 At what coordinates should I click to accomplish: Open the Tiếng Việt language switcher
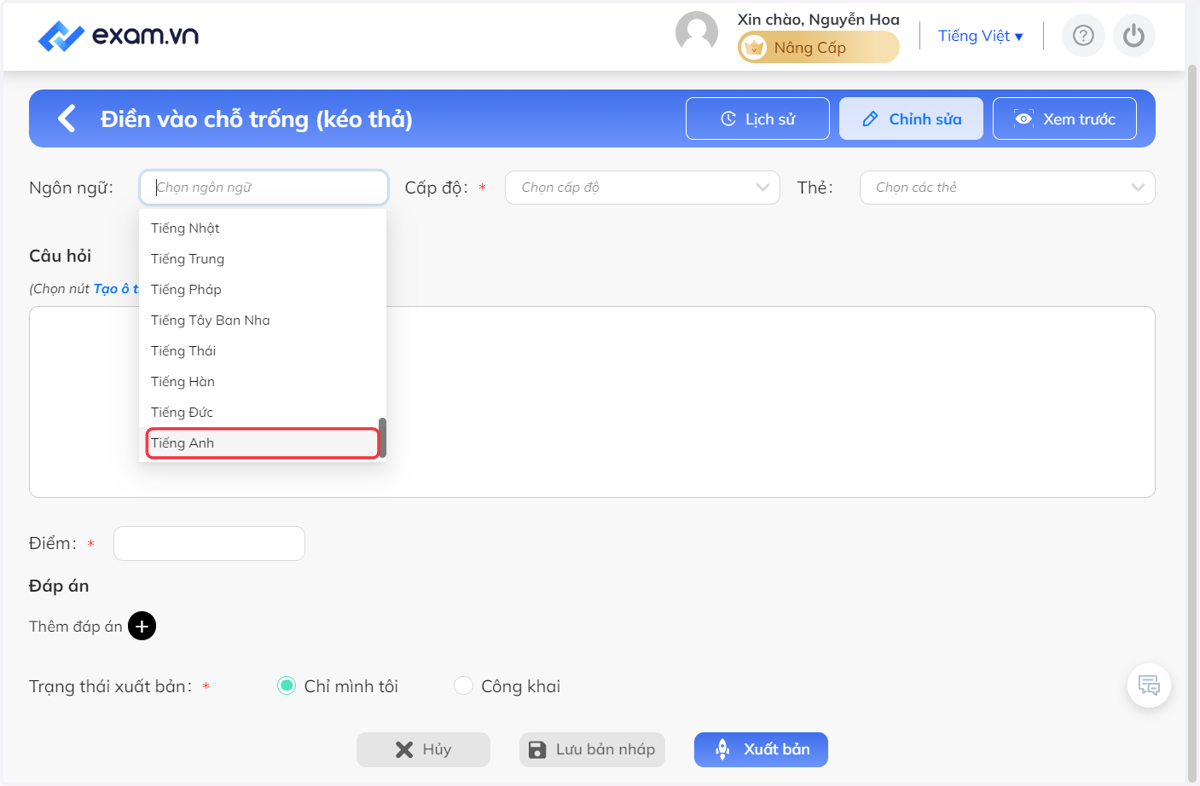point(980,36)
